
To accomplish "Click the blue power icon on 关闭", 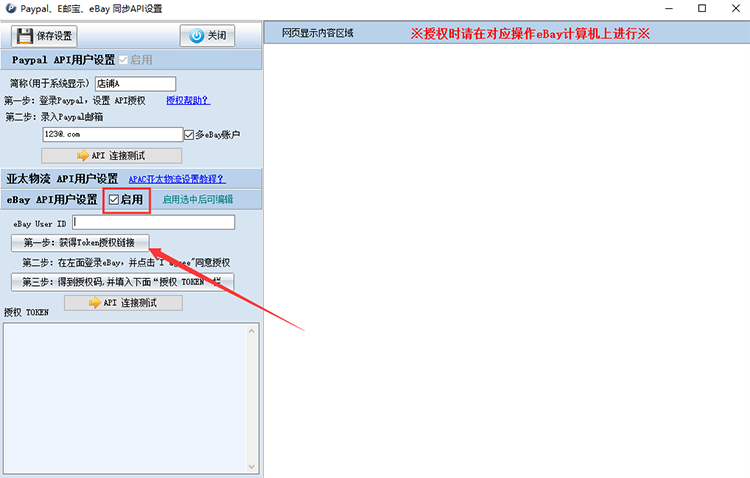I will point(196,36).
